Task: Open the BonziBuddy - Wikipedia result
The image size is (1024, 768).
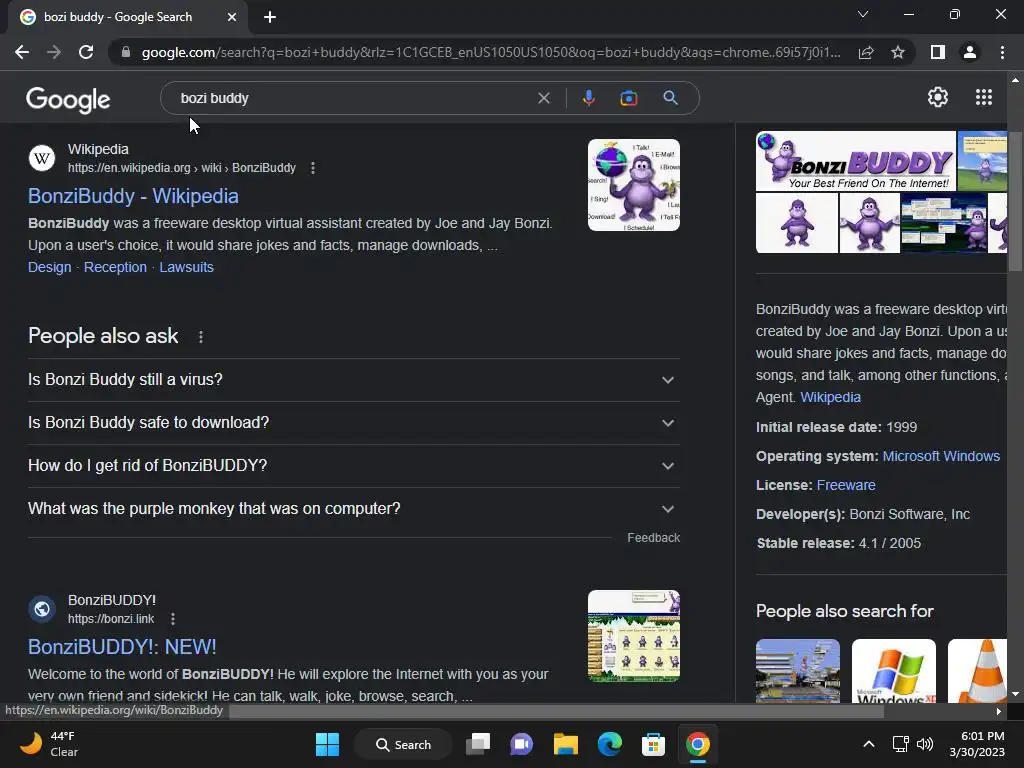Action: 133,196
